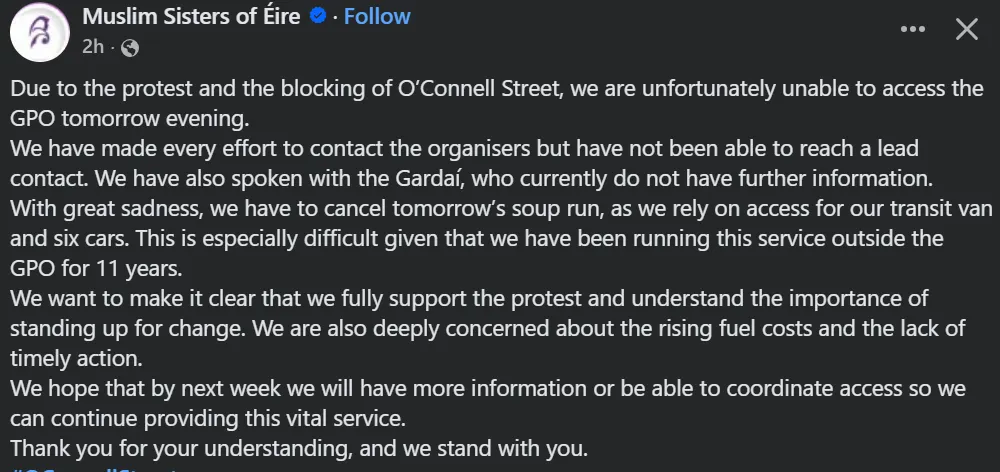Click the sentence about blocking of O'Connell Street
Screen dimensions: 1000x472
[400, 88]
